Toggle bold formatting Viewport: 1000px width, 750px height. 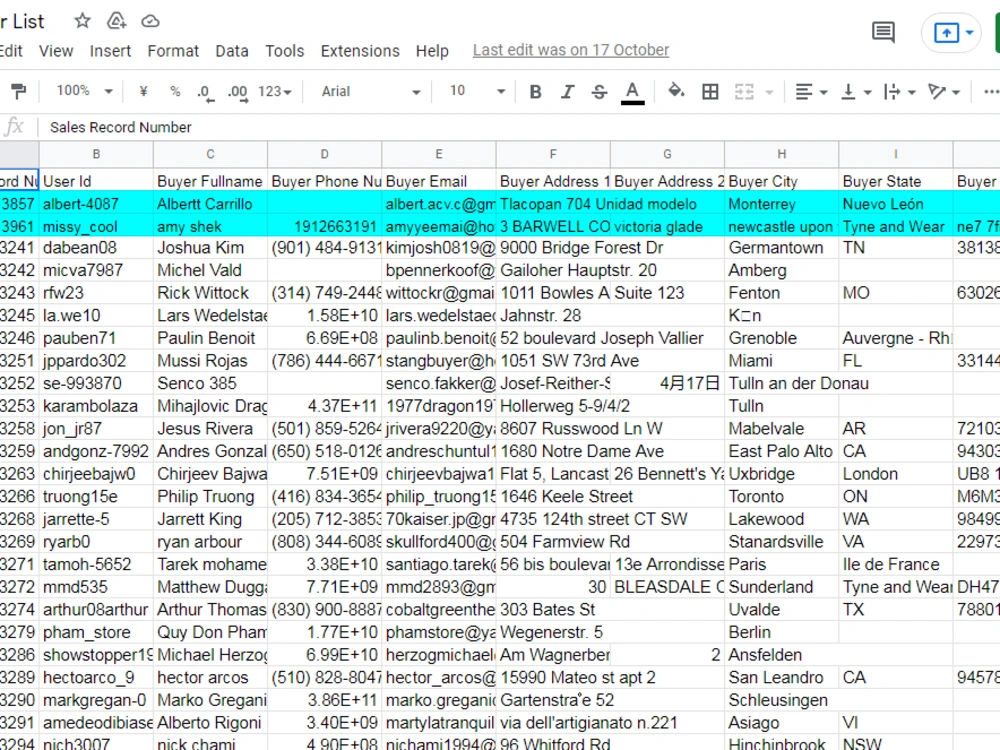point(536,92)
